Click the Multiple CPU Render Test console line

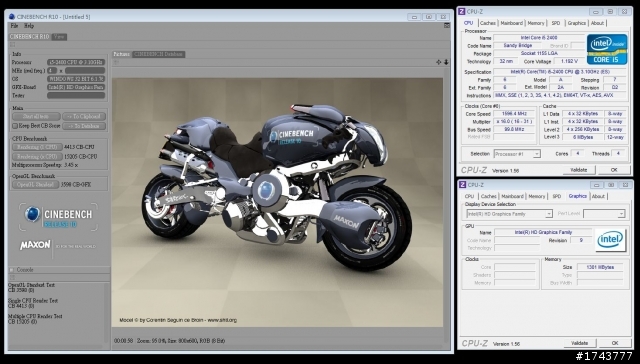coord(35,316)
